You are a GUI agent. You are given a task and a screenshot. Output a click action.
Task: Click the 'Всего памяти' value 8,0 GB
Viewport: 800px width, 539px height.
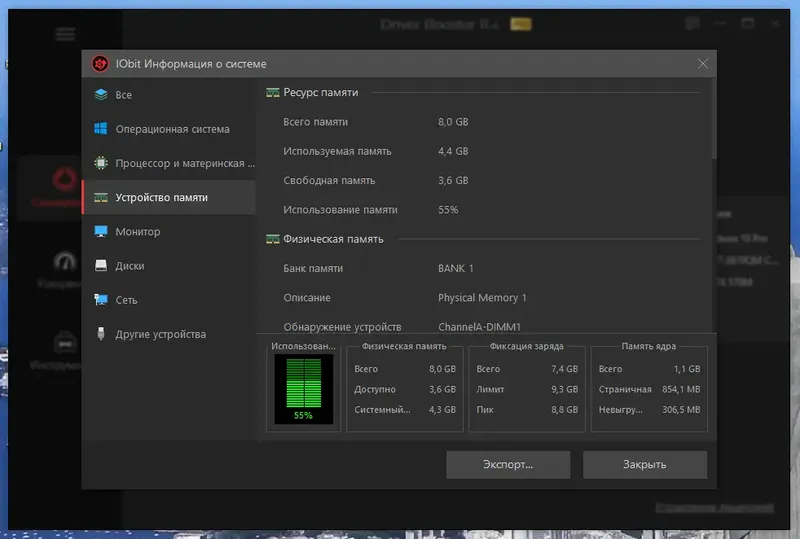click(x=453, y=122)
